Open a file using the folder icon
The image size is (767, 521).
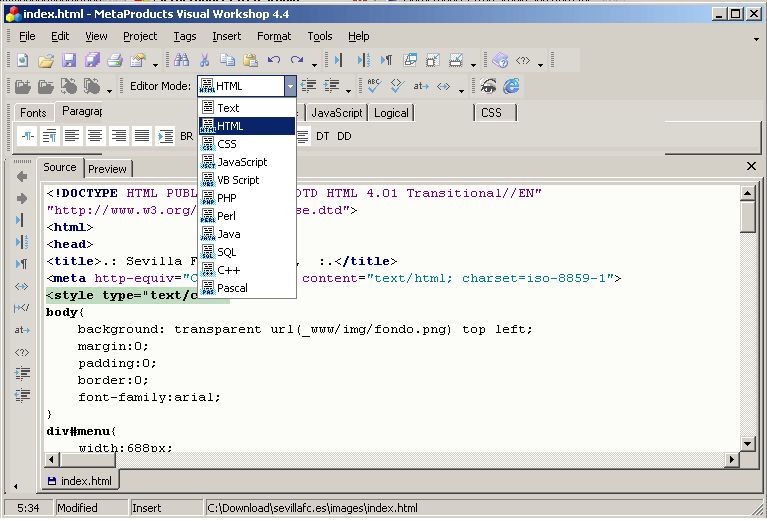(45, 60)
